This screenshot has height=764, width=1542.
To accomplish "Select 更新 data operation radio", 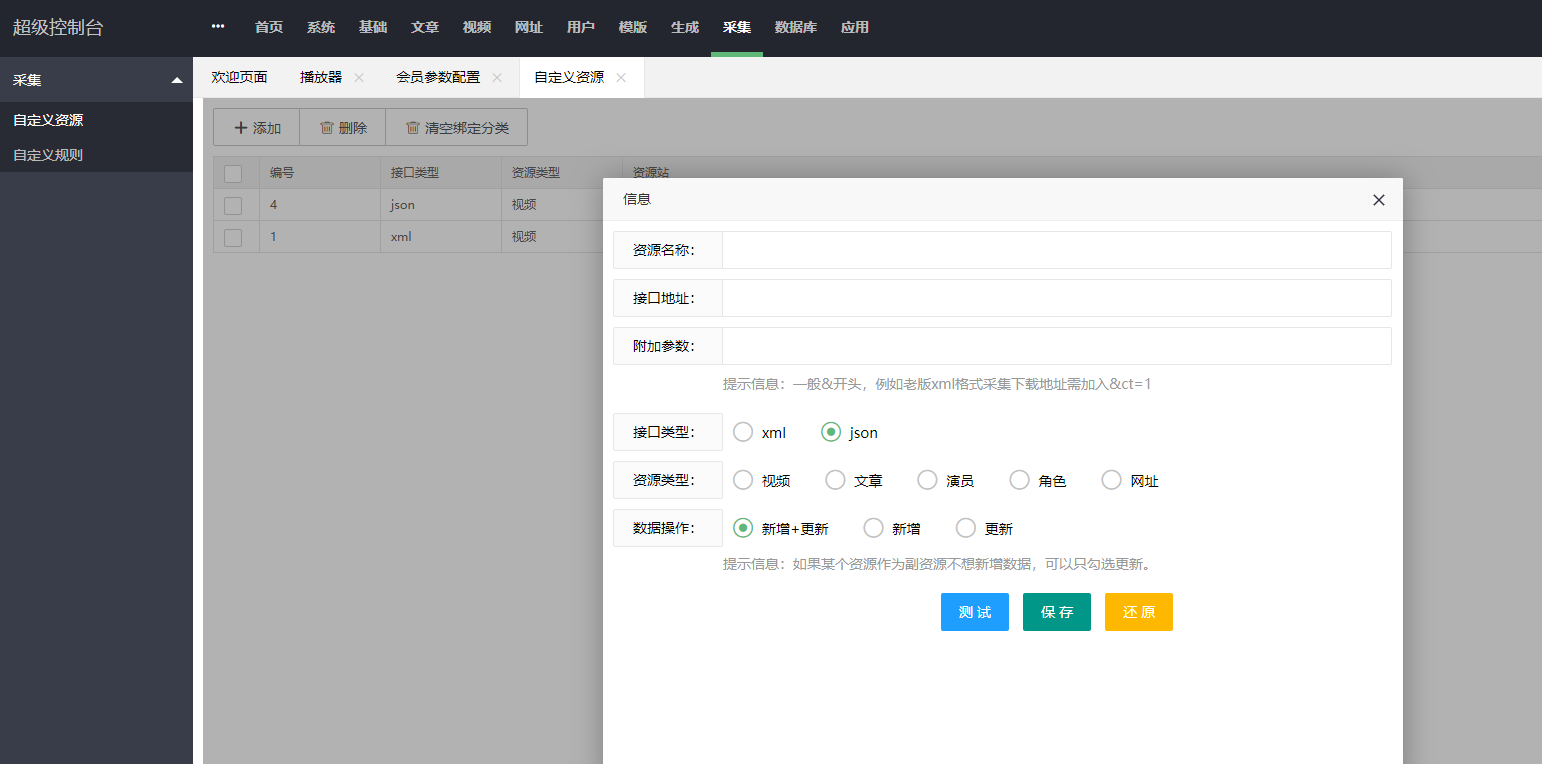I will point(966,528).
